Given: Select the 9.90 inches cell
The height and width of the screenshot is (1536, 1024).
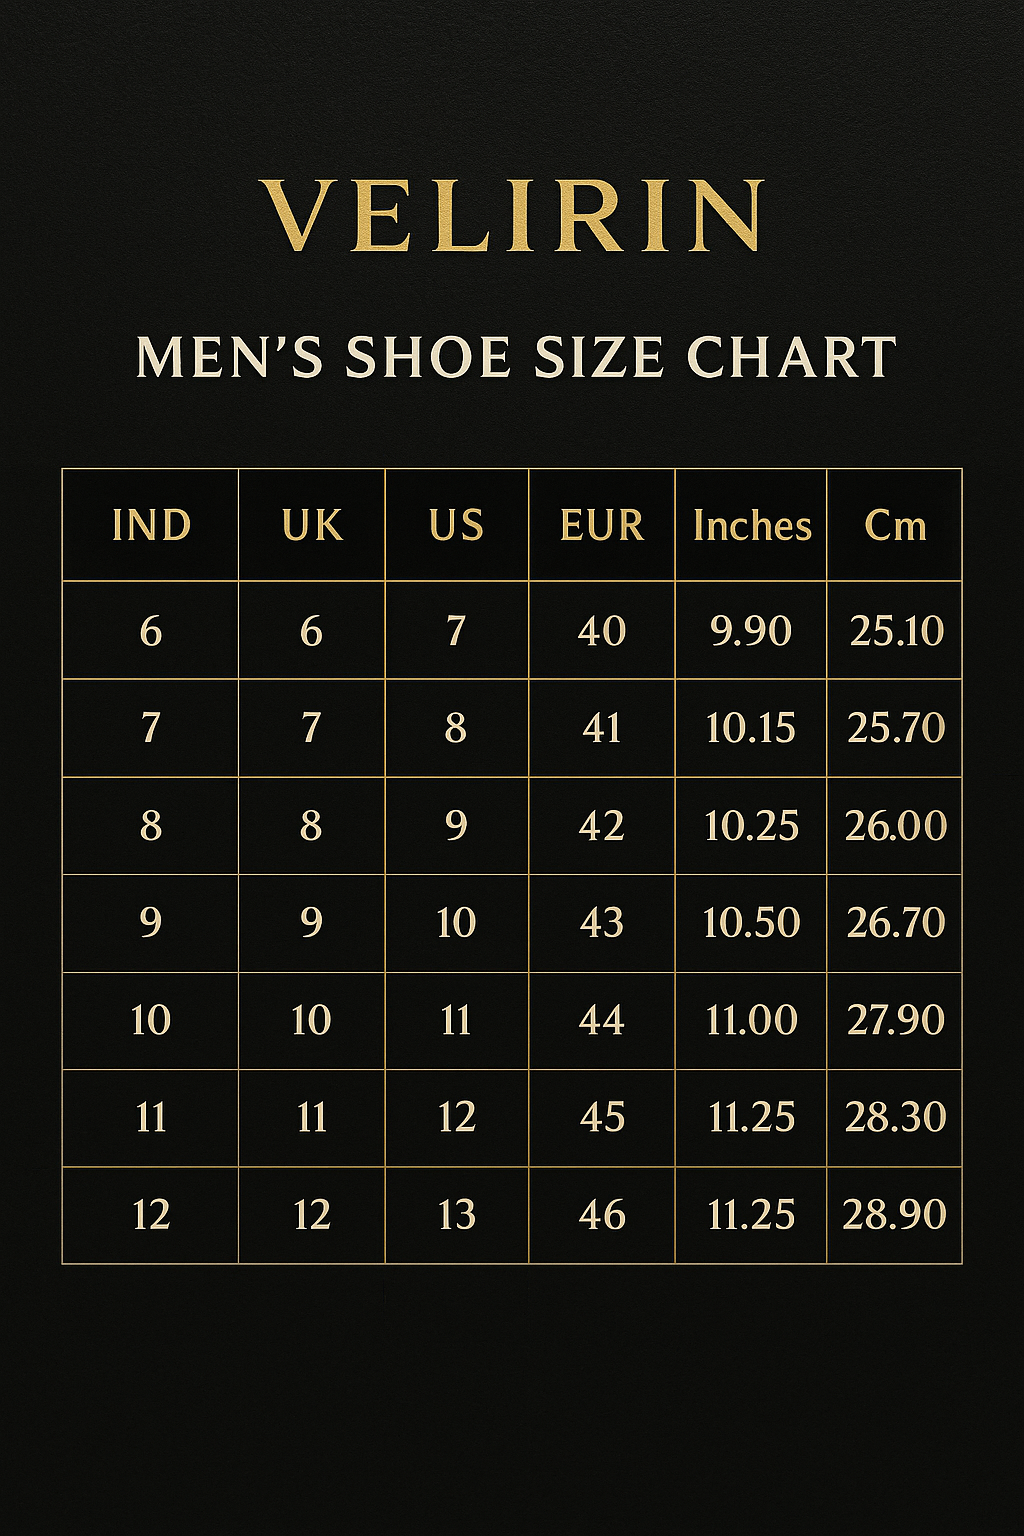Looking at the screenshot, I should coord(751,631).
